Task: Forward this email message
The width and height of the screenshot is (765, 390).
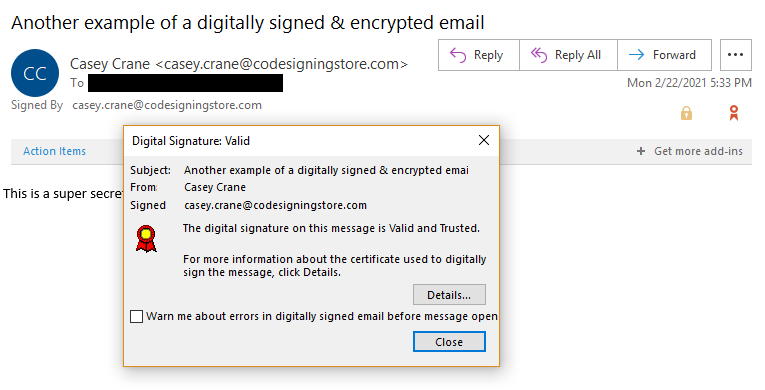Action: click(x=664, y=55)
